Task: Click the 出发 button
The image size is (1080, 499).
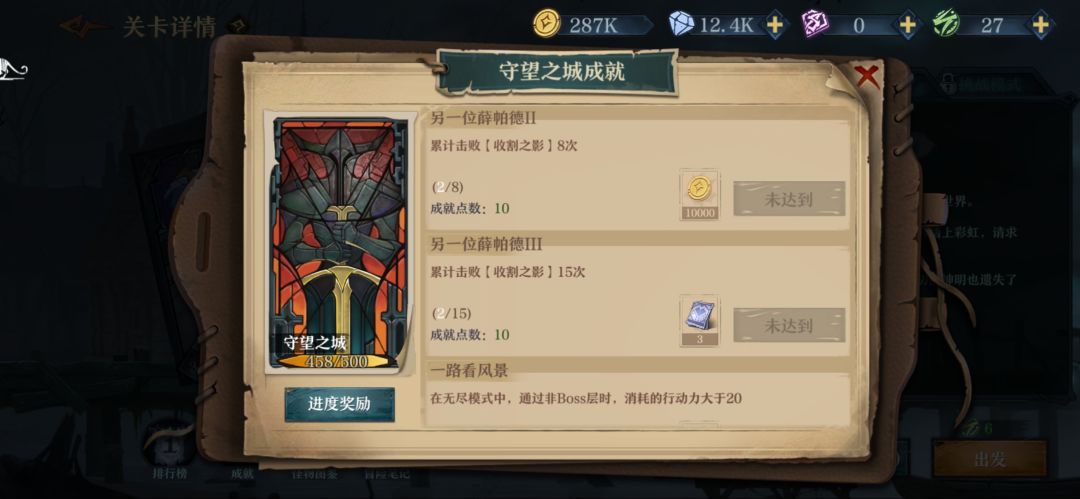Action: pyautogui.click(x=990, y=458)
